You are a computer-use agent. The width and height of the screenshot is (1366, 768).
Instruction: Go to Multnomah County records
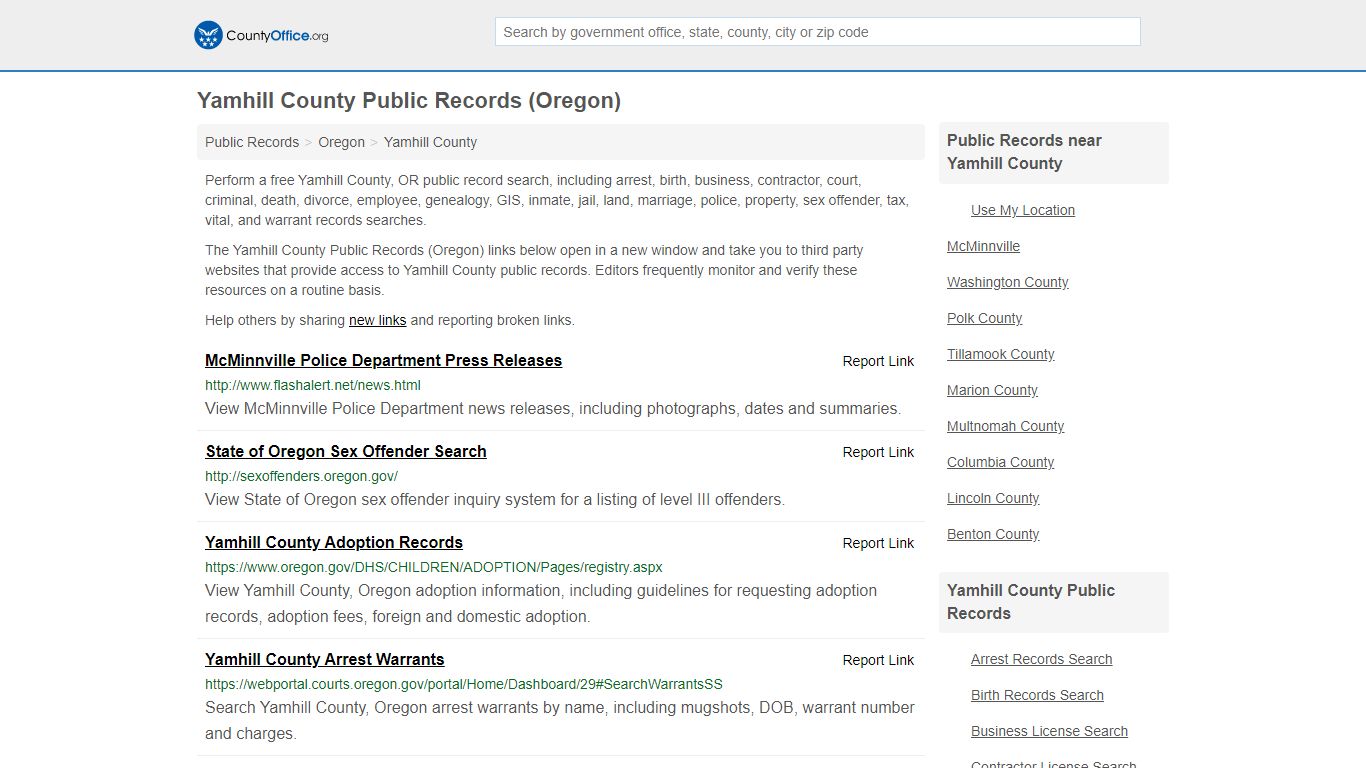click(1005, 426)
